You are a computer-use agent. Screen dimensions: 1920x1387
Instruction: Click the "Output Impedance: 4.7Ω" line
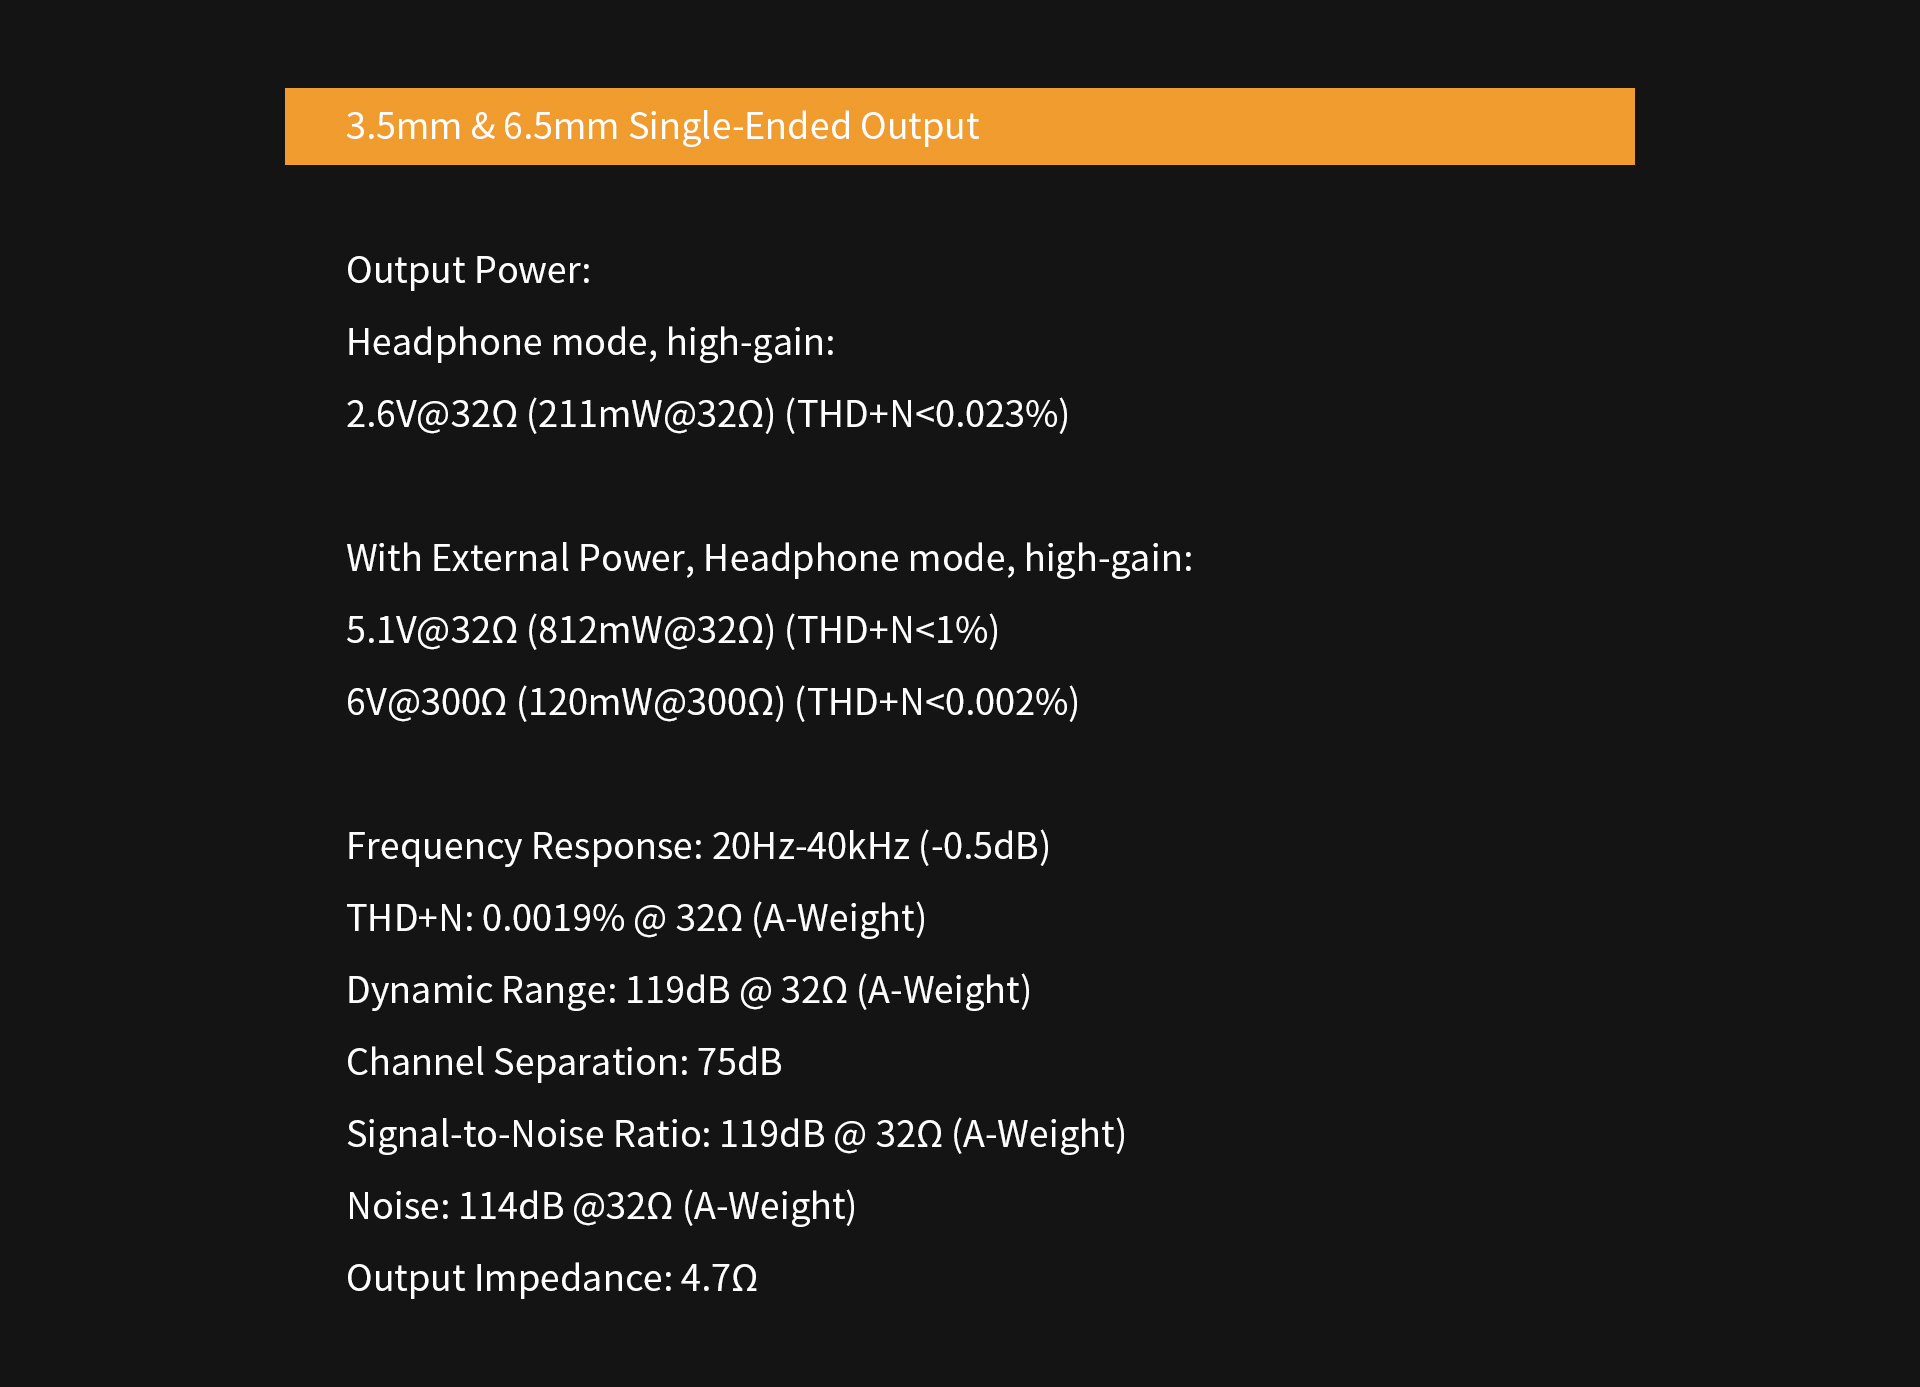[x=552, y=1278]
